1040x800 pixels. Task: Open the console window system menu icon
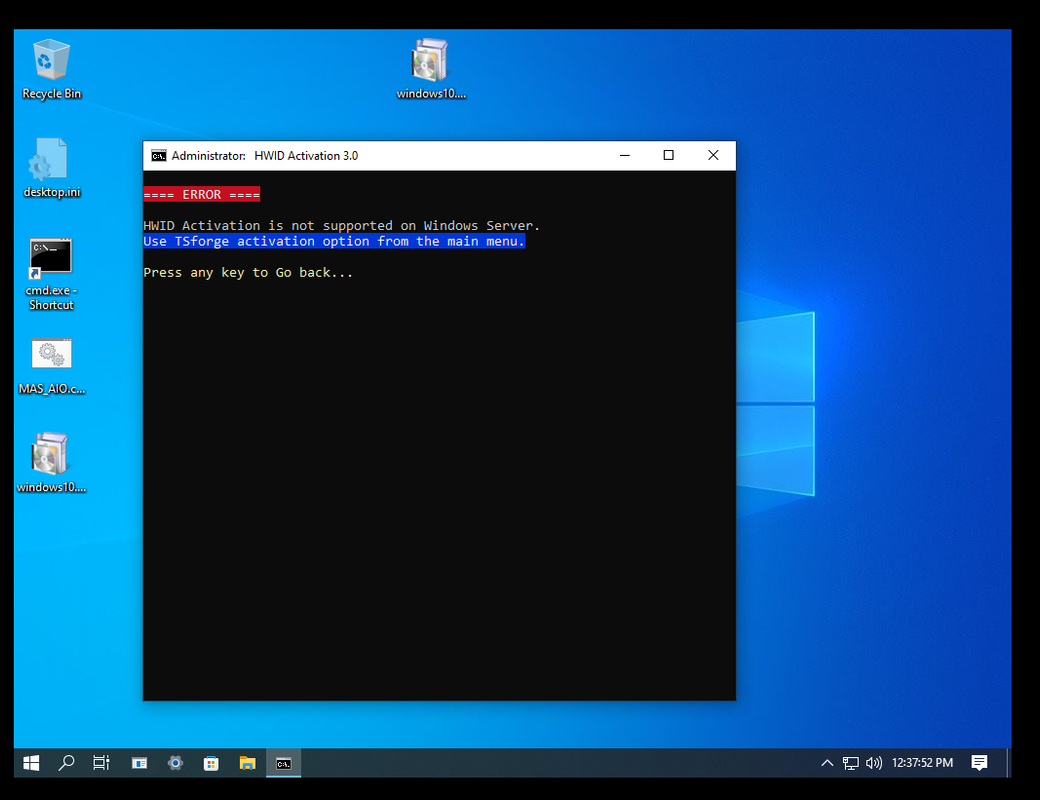click(x=159, y=156)
